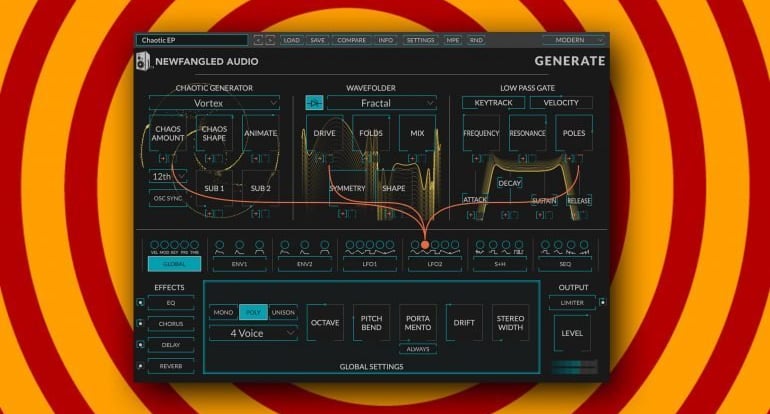Toggle the Limiter power switch

(603, 303)
